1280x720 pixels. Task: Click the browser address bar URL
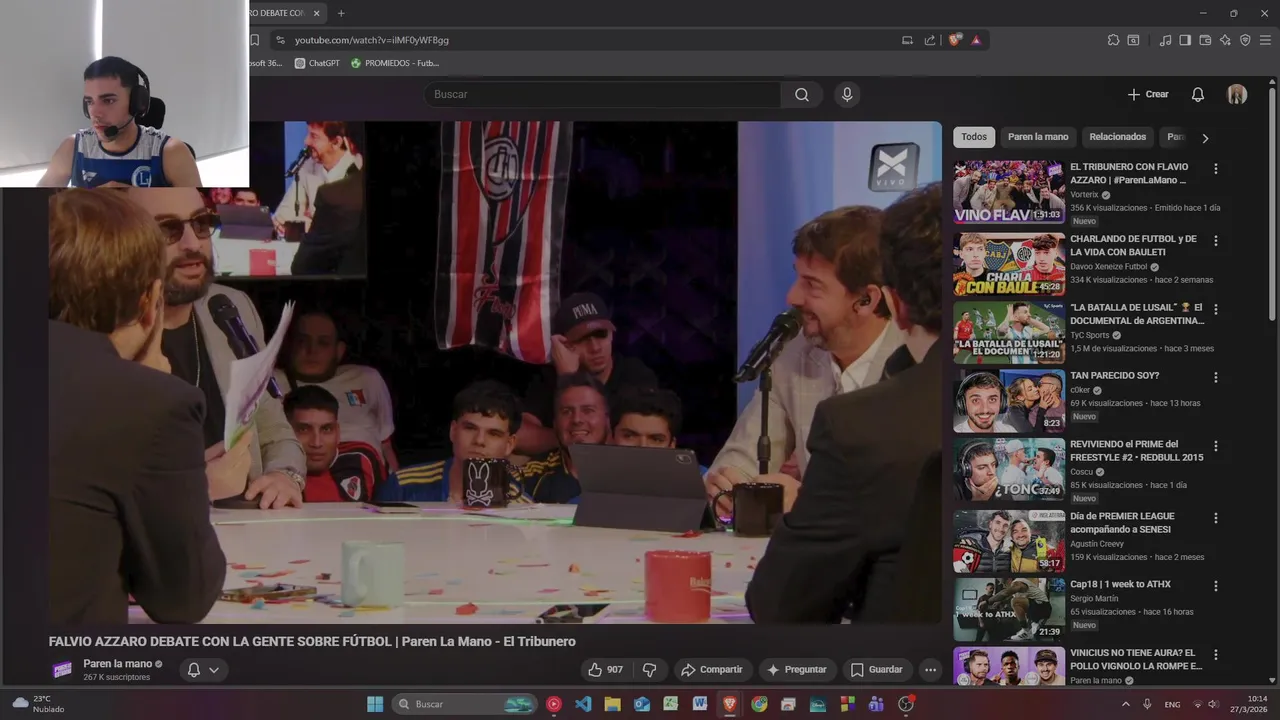[372, 40]
